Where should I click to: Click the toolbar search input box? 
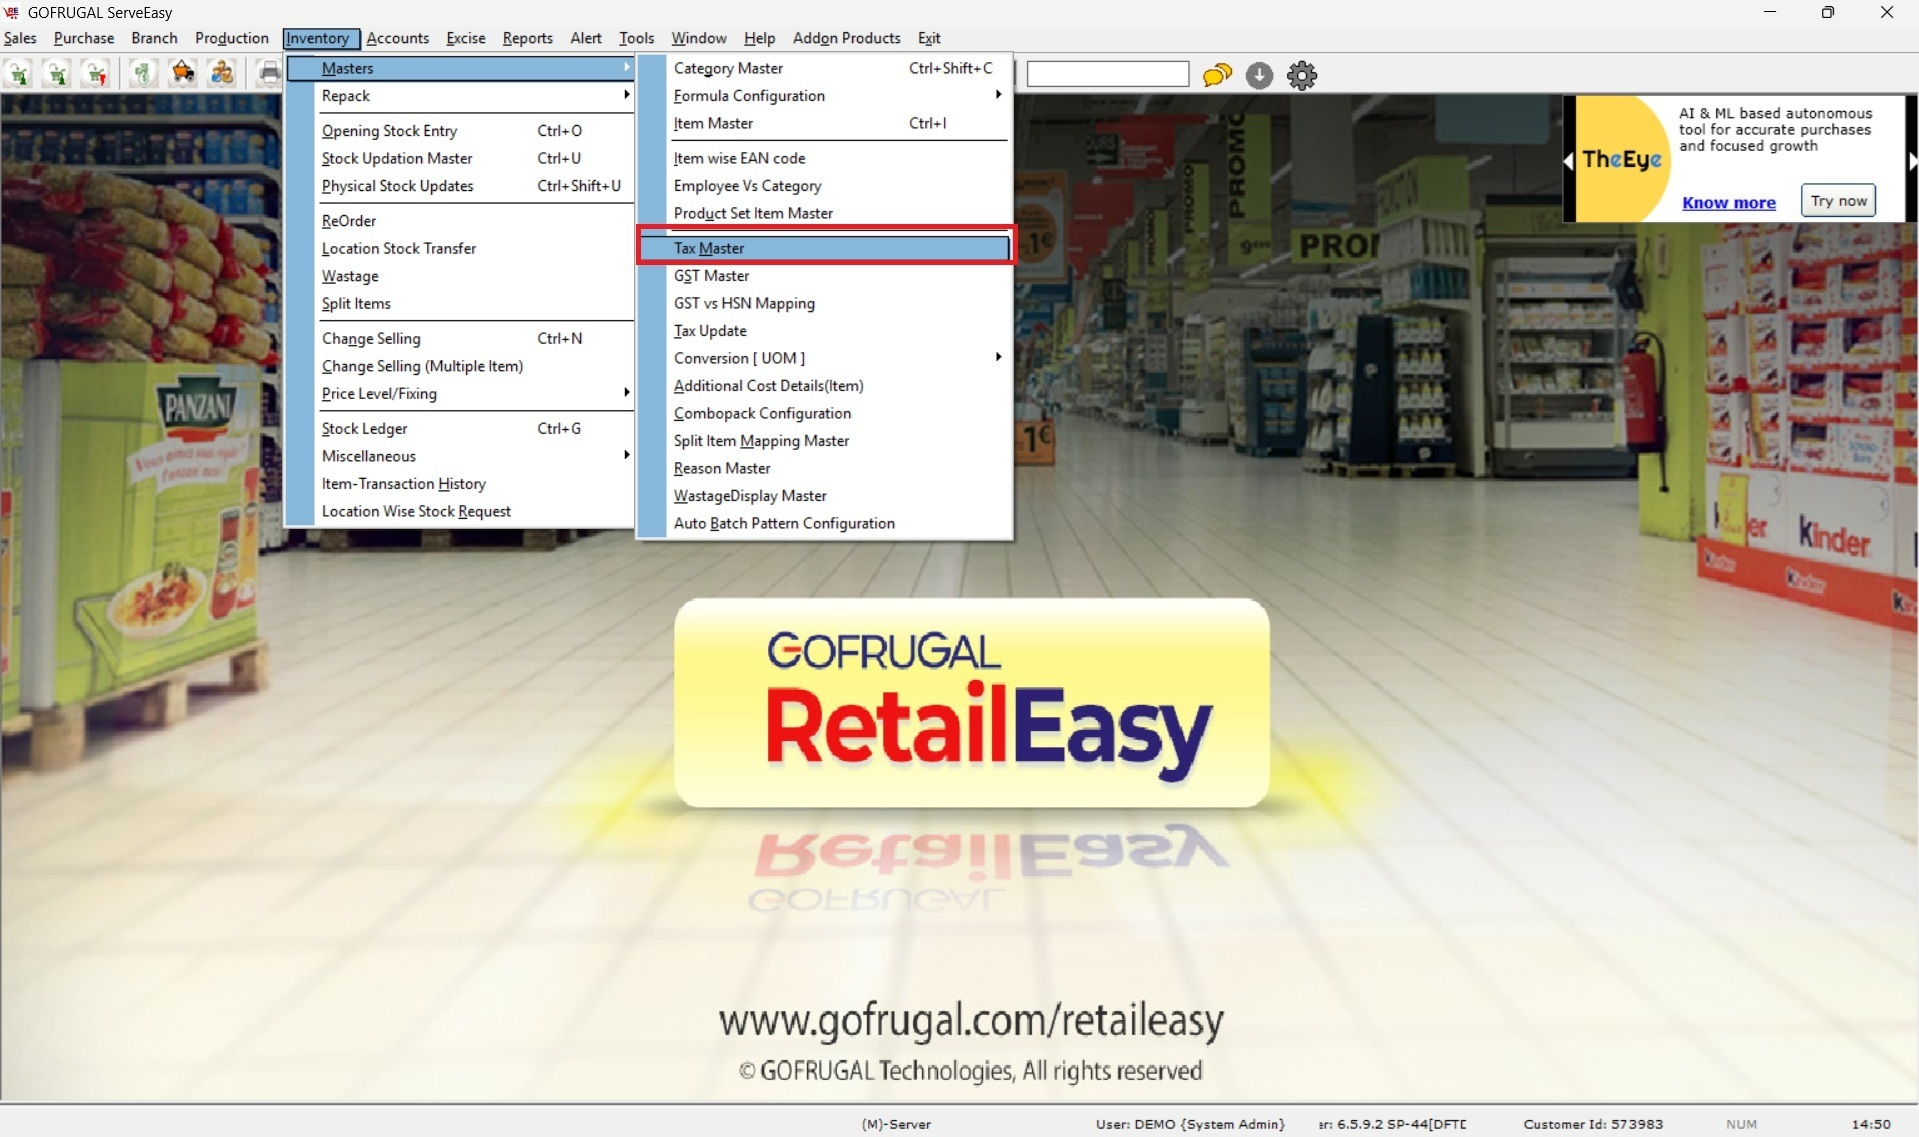coord(1108,74)
